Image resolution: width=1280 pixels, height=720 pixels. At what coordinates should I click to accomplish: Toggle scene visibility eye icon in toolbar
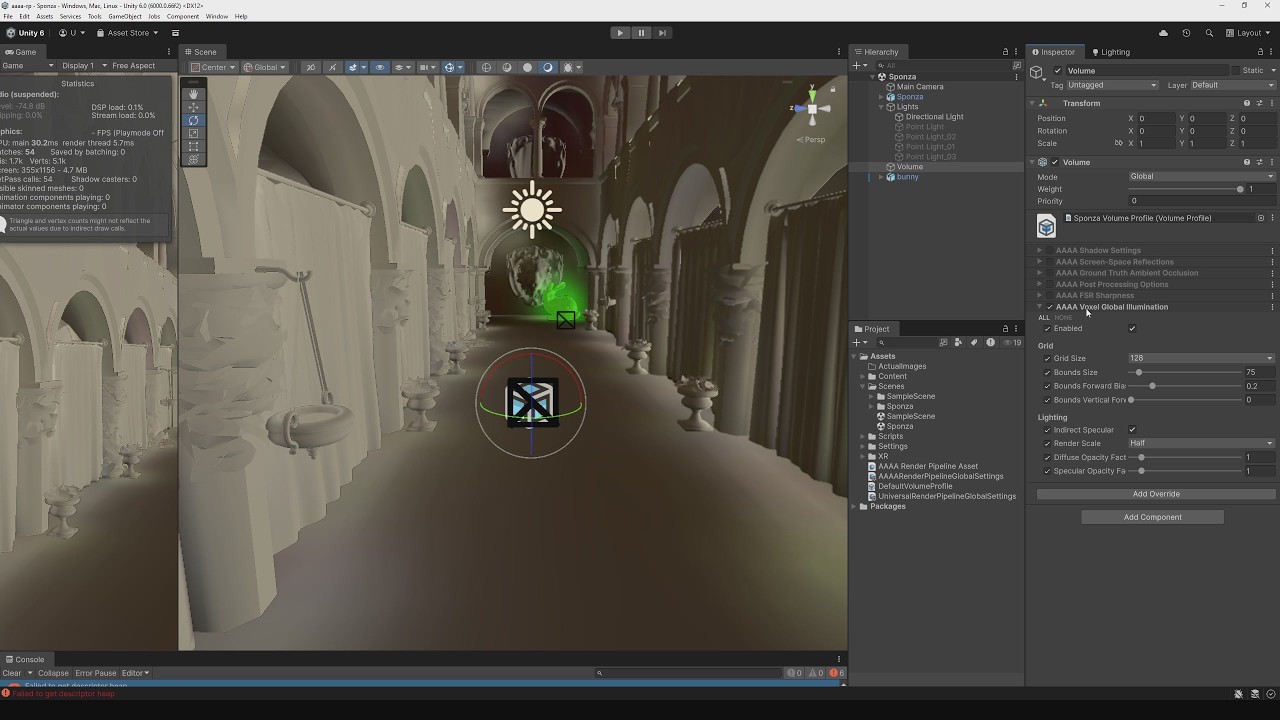pyautogui.click(x=379, y=68)
